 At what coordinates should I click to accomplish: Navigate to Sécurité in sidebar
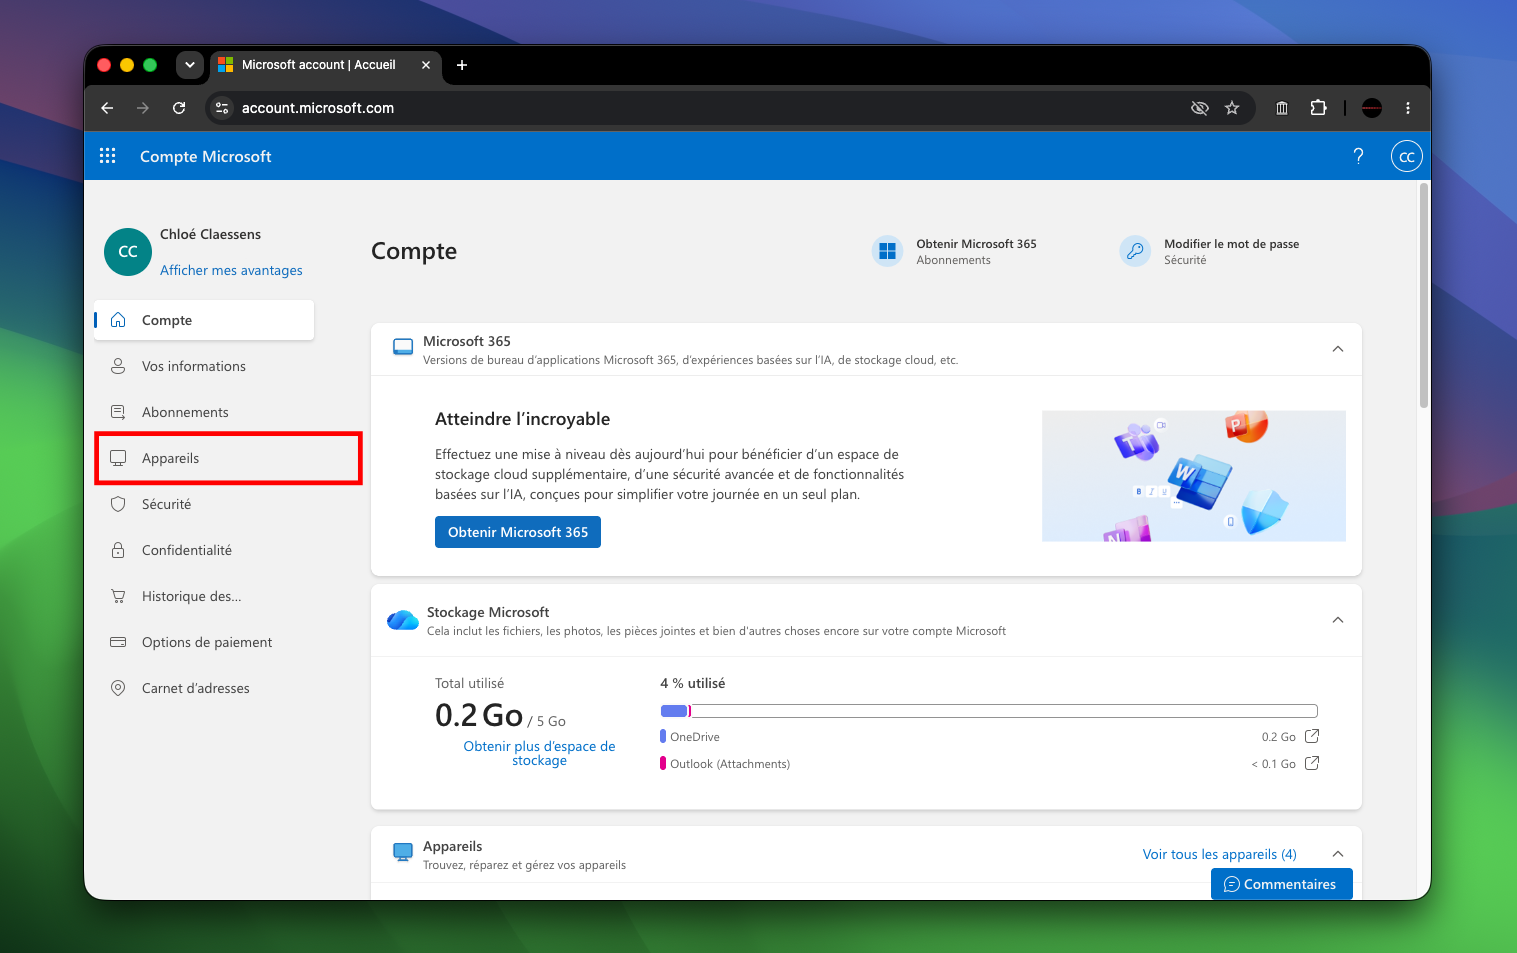pos(204,504)
